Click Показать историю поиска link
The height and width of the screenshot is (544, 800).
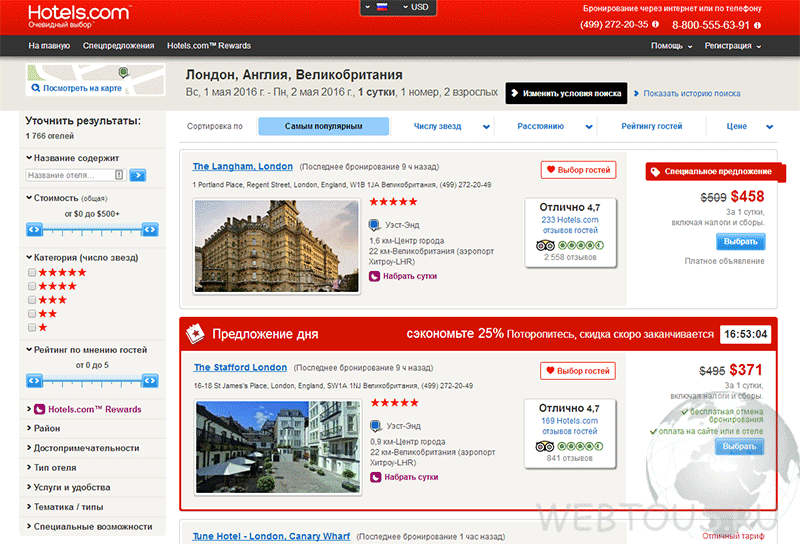pos(692,94)
